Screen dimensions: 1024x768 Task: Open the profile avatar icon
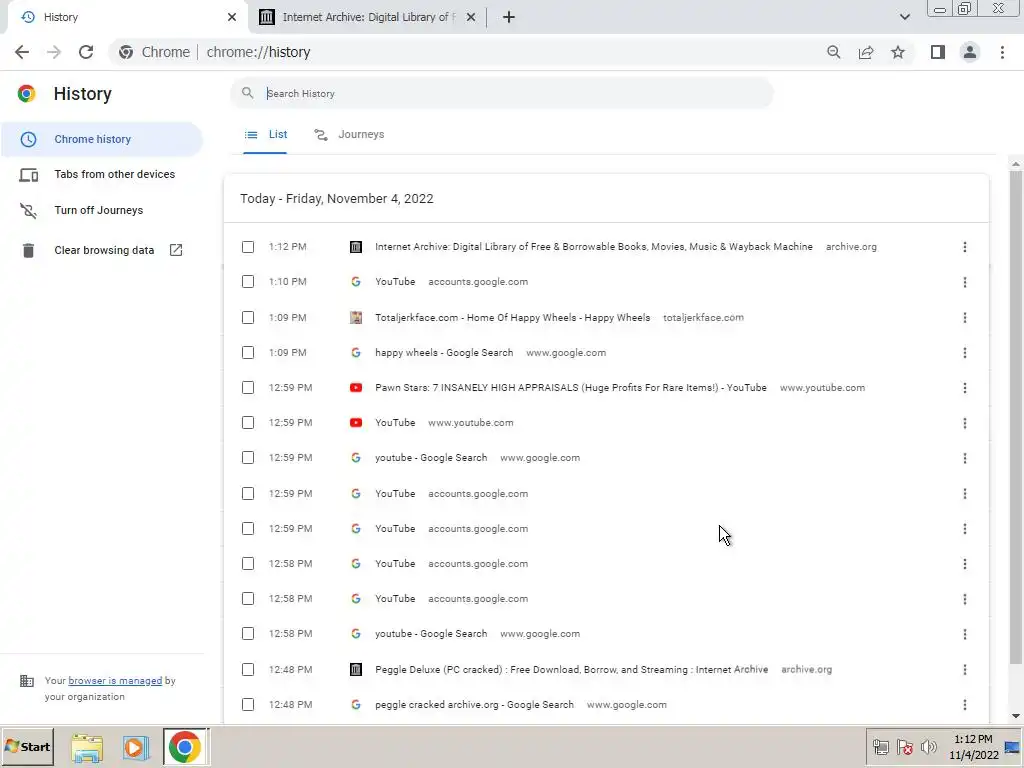coord(970,52)
